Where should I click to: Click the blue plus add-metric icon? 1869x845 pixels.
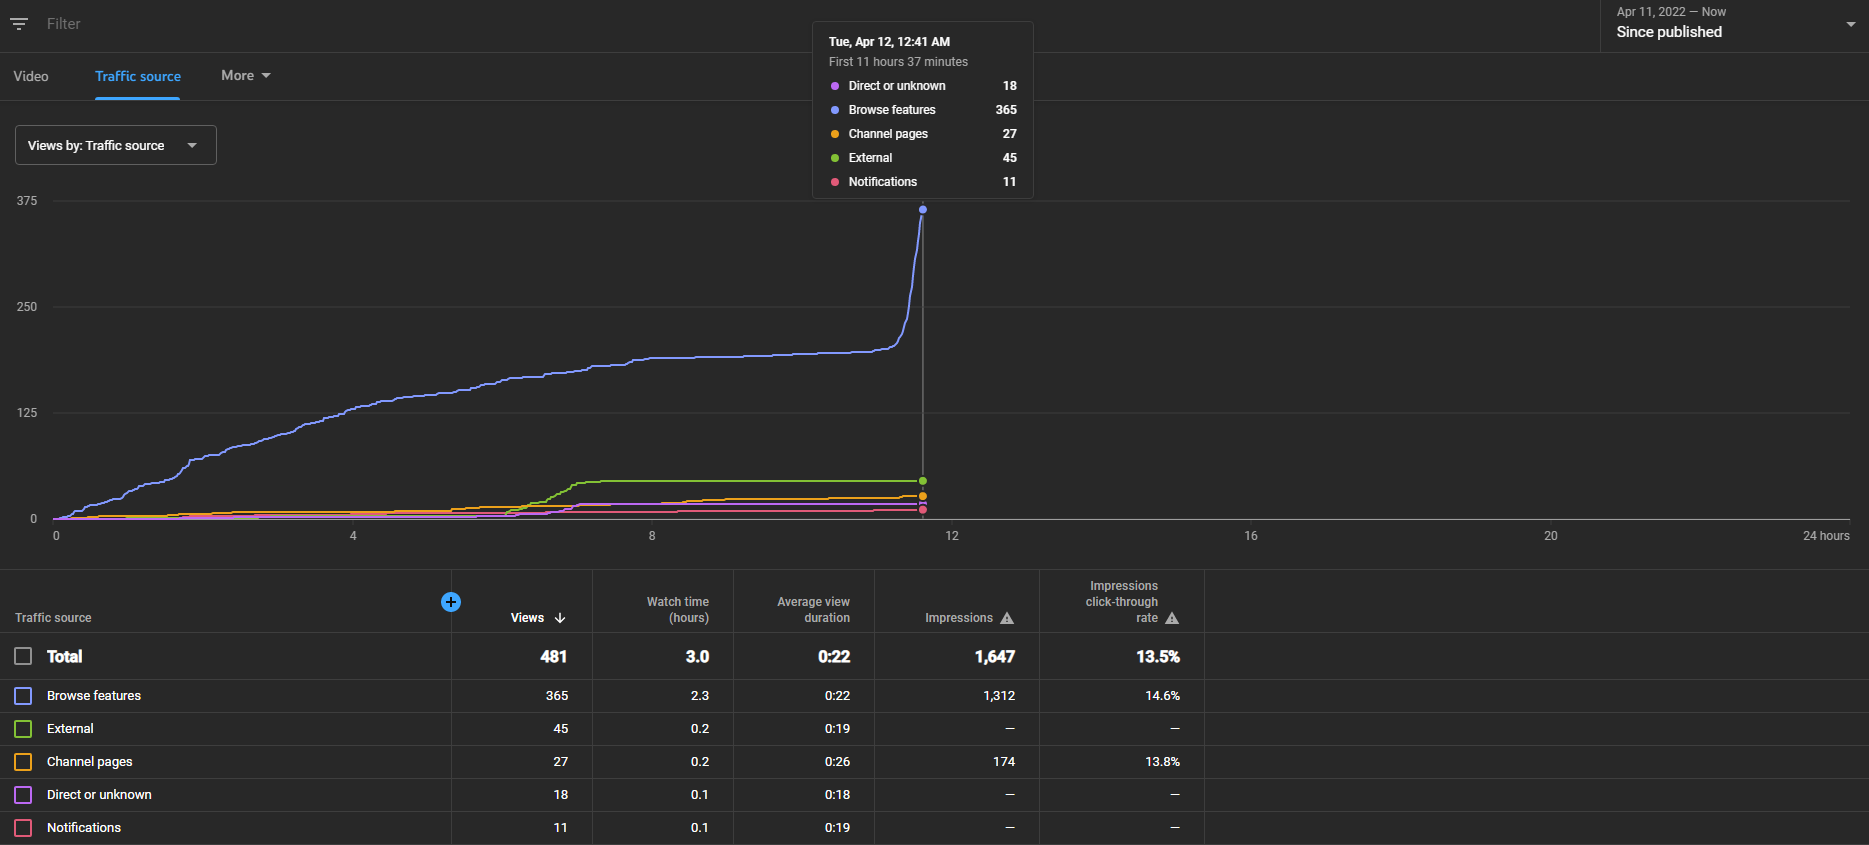click(x=451, y=601)
